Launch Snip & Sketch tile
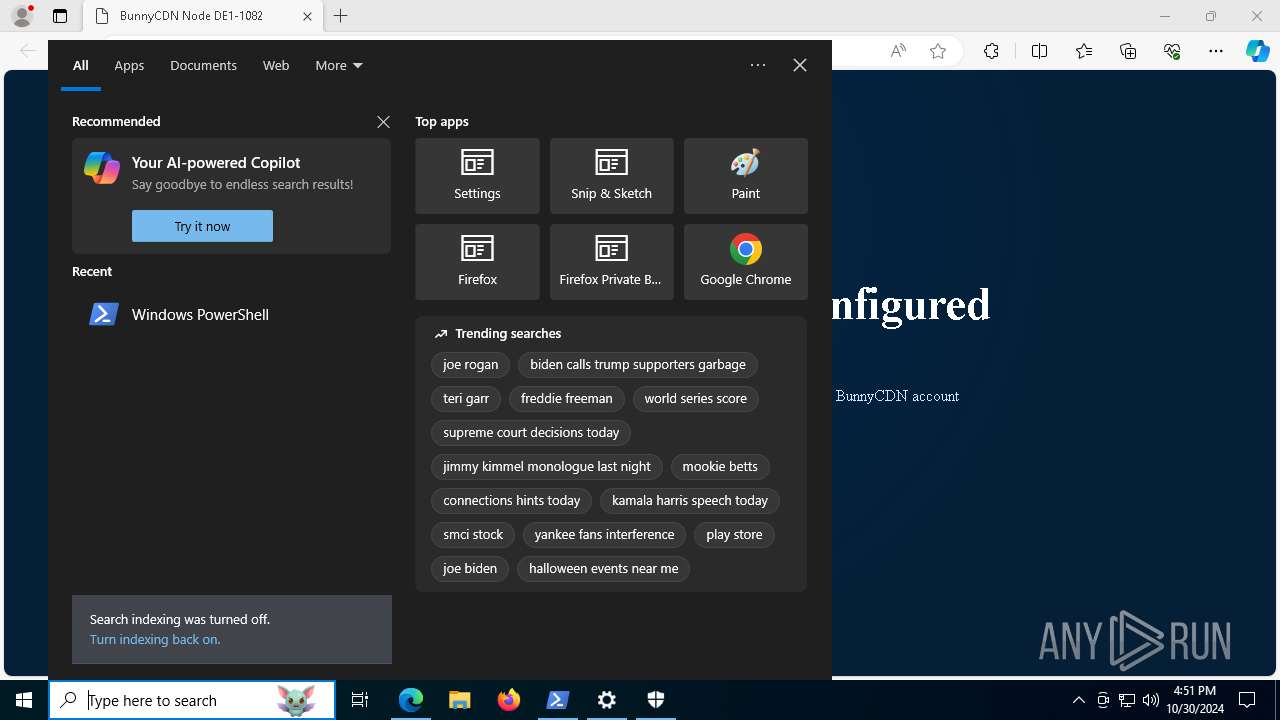The height and width of the screenshot is (720, 1280). (x=611, y=176)
